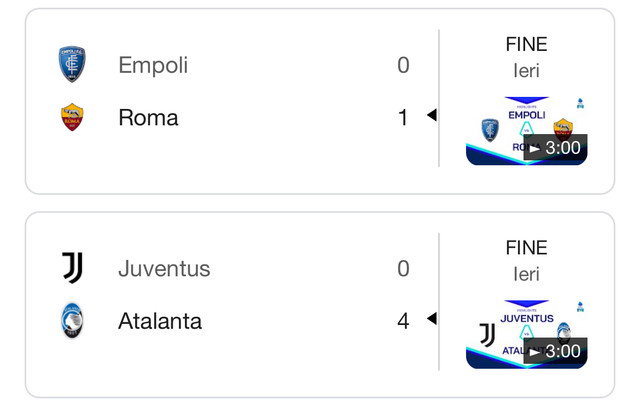The width and height of the screenshot is (640, 400).
Task: Click the Empoli crest inside highlights thumbnail
Action: (490, 130)
